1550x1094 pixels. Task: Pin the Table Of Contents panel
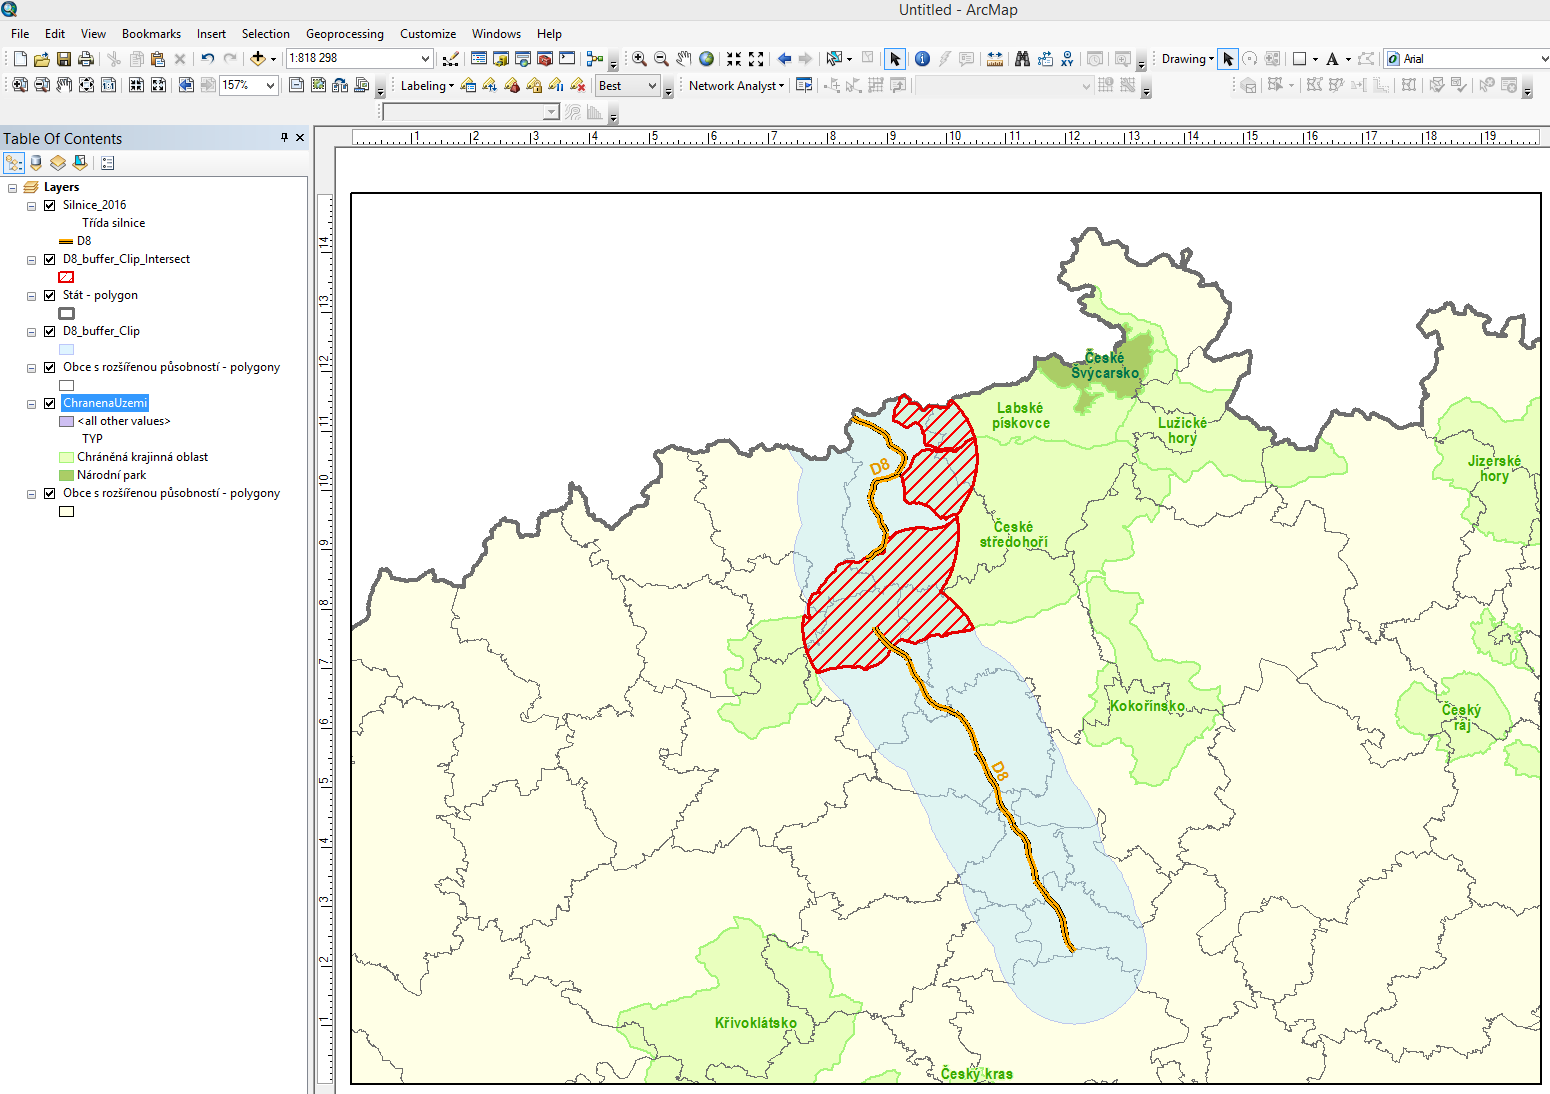pyautogui.click(x=284, y=138)
